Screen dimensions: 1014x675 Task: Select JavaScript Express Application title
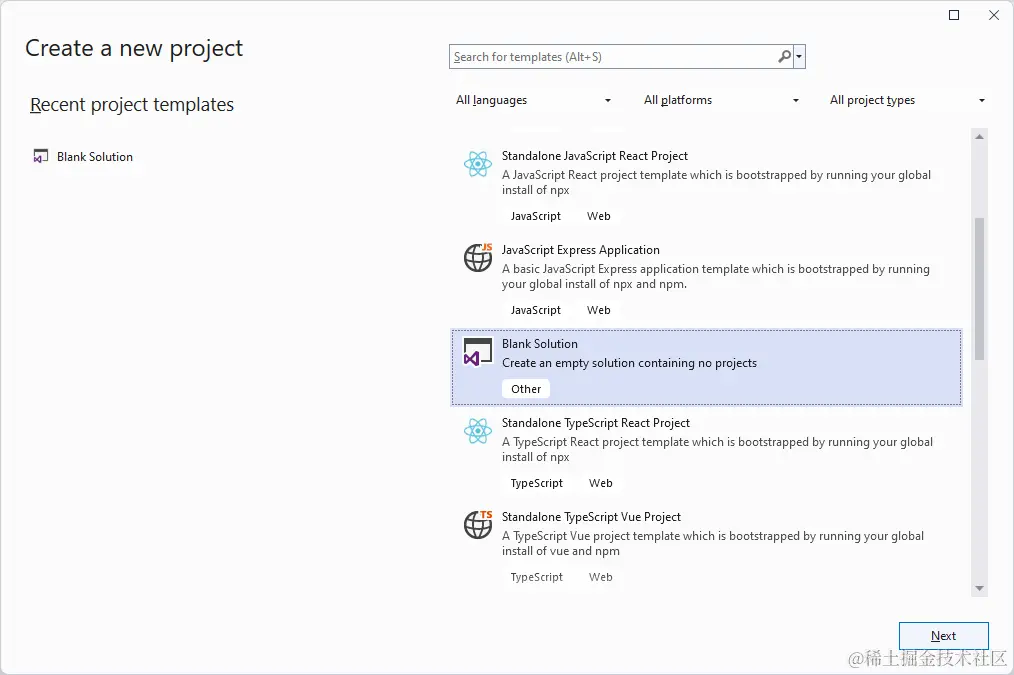(x=581, y=250)
